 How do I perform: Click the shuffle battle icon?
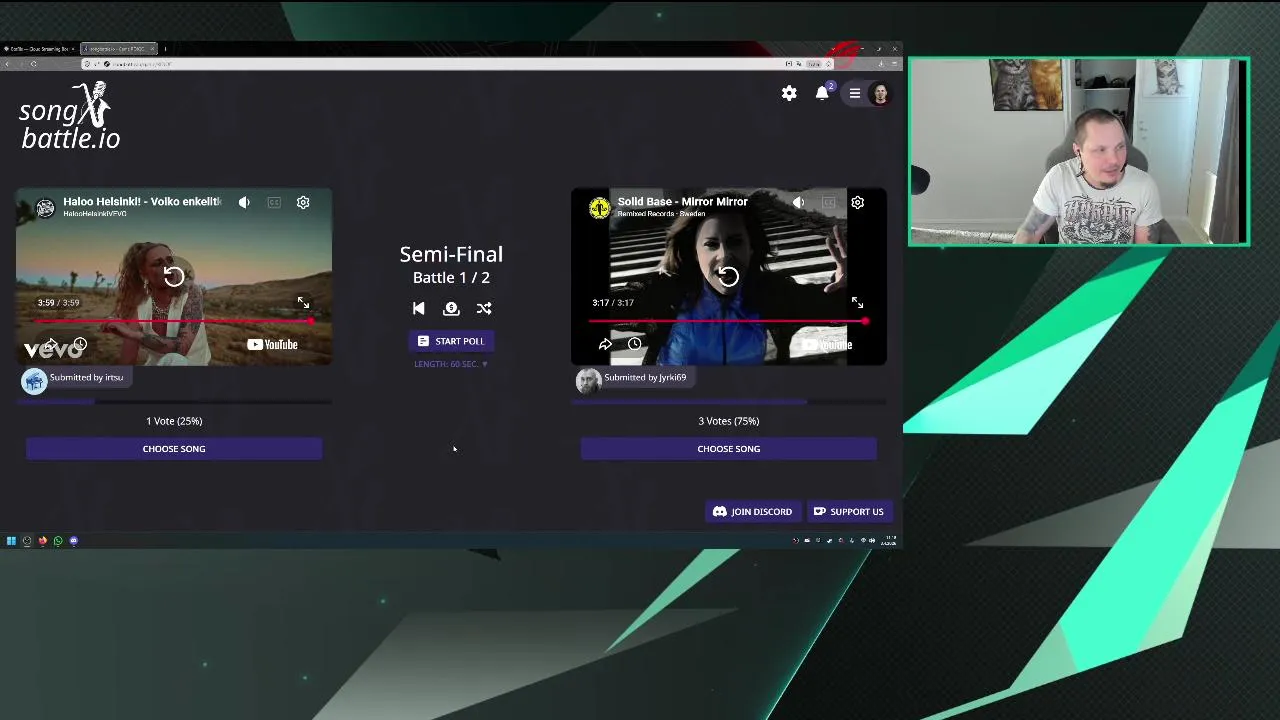(x=484, y=309)
